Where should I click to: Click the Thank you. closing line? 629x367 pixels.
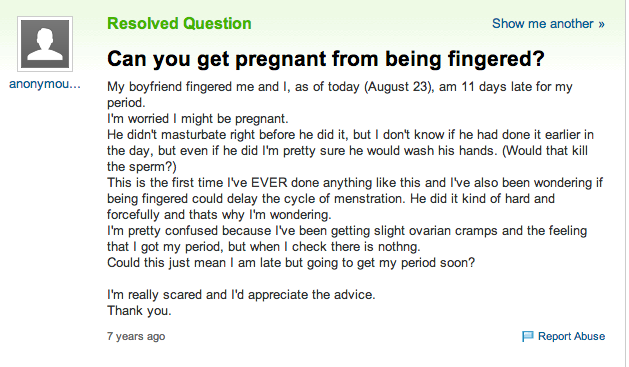139,311
